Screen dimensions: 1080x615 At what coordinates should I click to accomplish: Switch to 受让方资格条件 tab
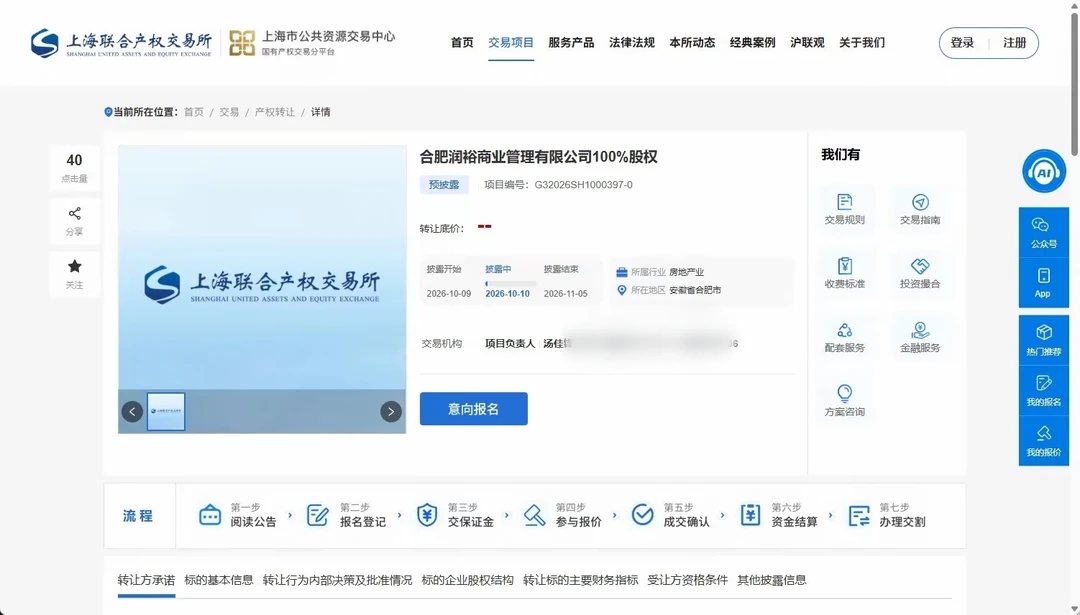coord(687,580)
